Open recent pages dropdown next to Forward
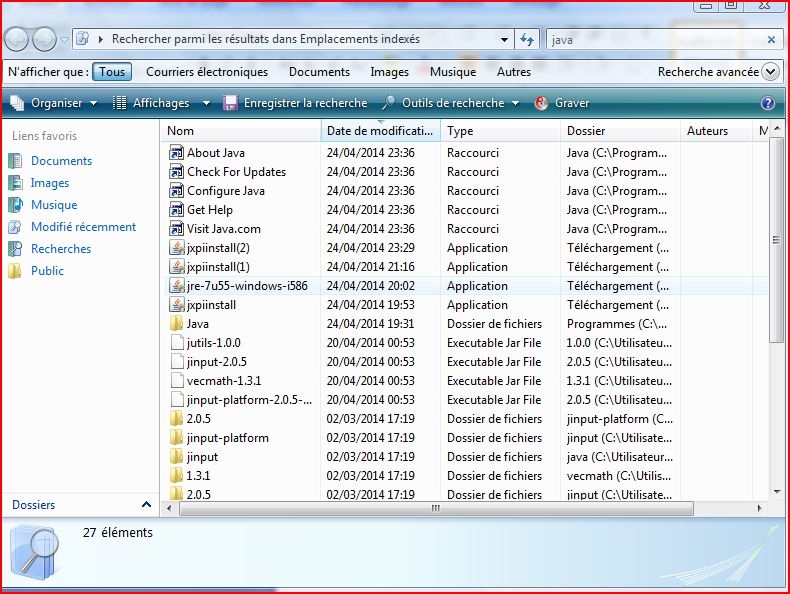The width and height of the screenshot is (790, 594). (64, 39)
